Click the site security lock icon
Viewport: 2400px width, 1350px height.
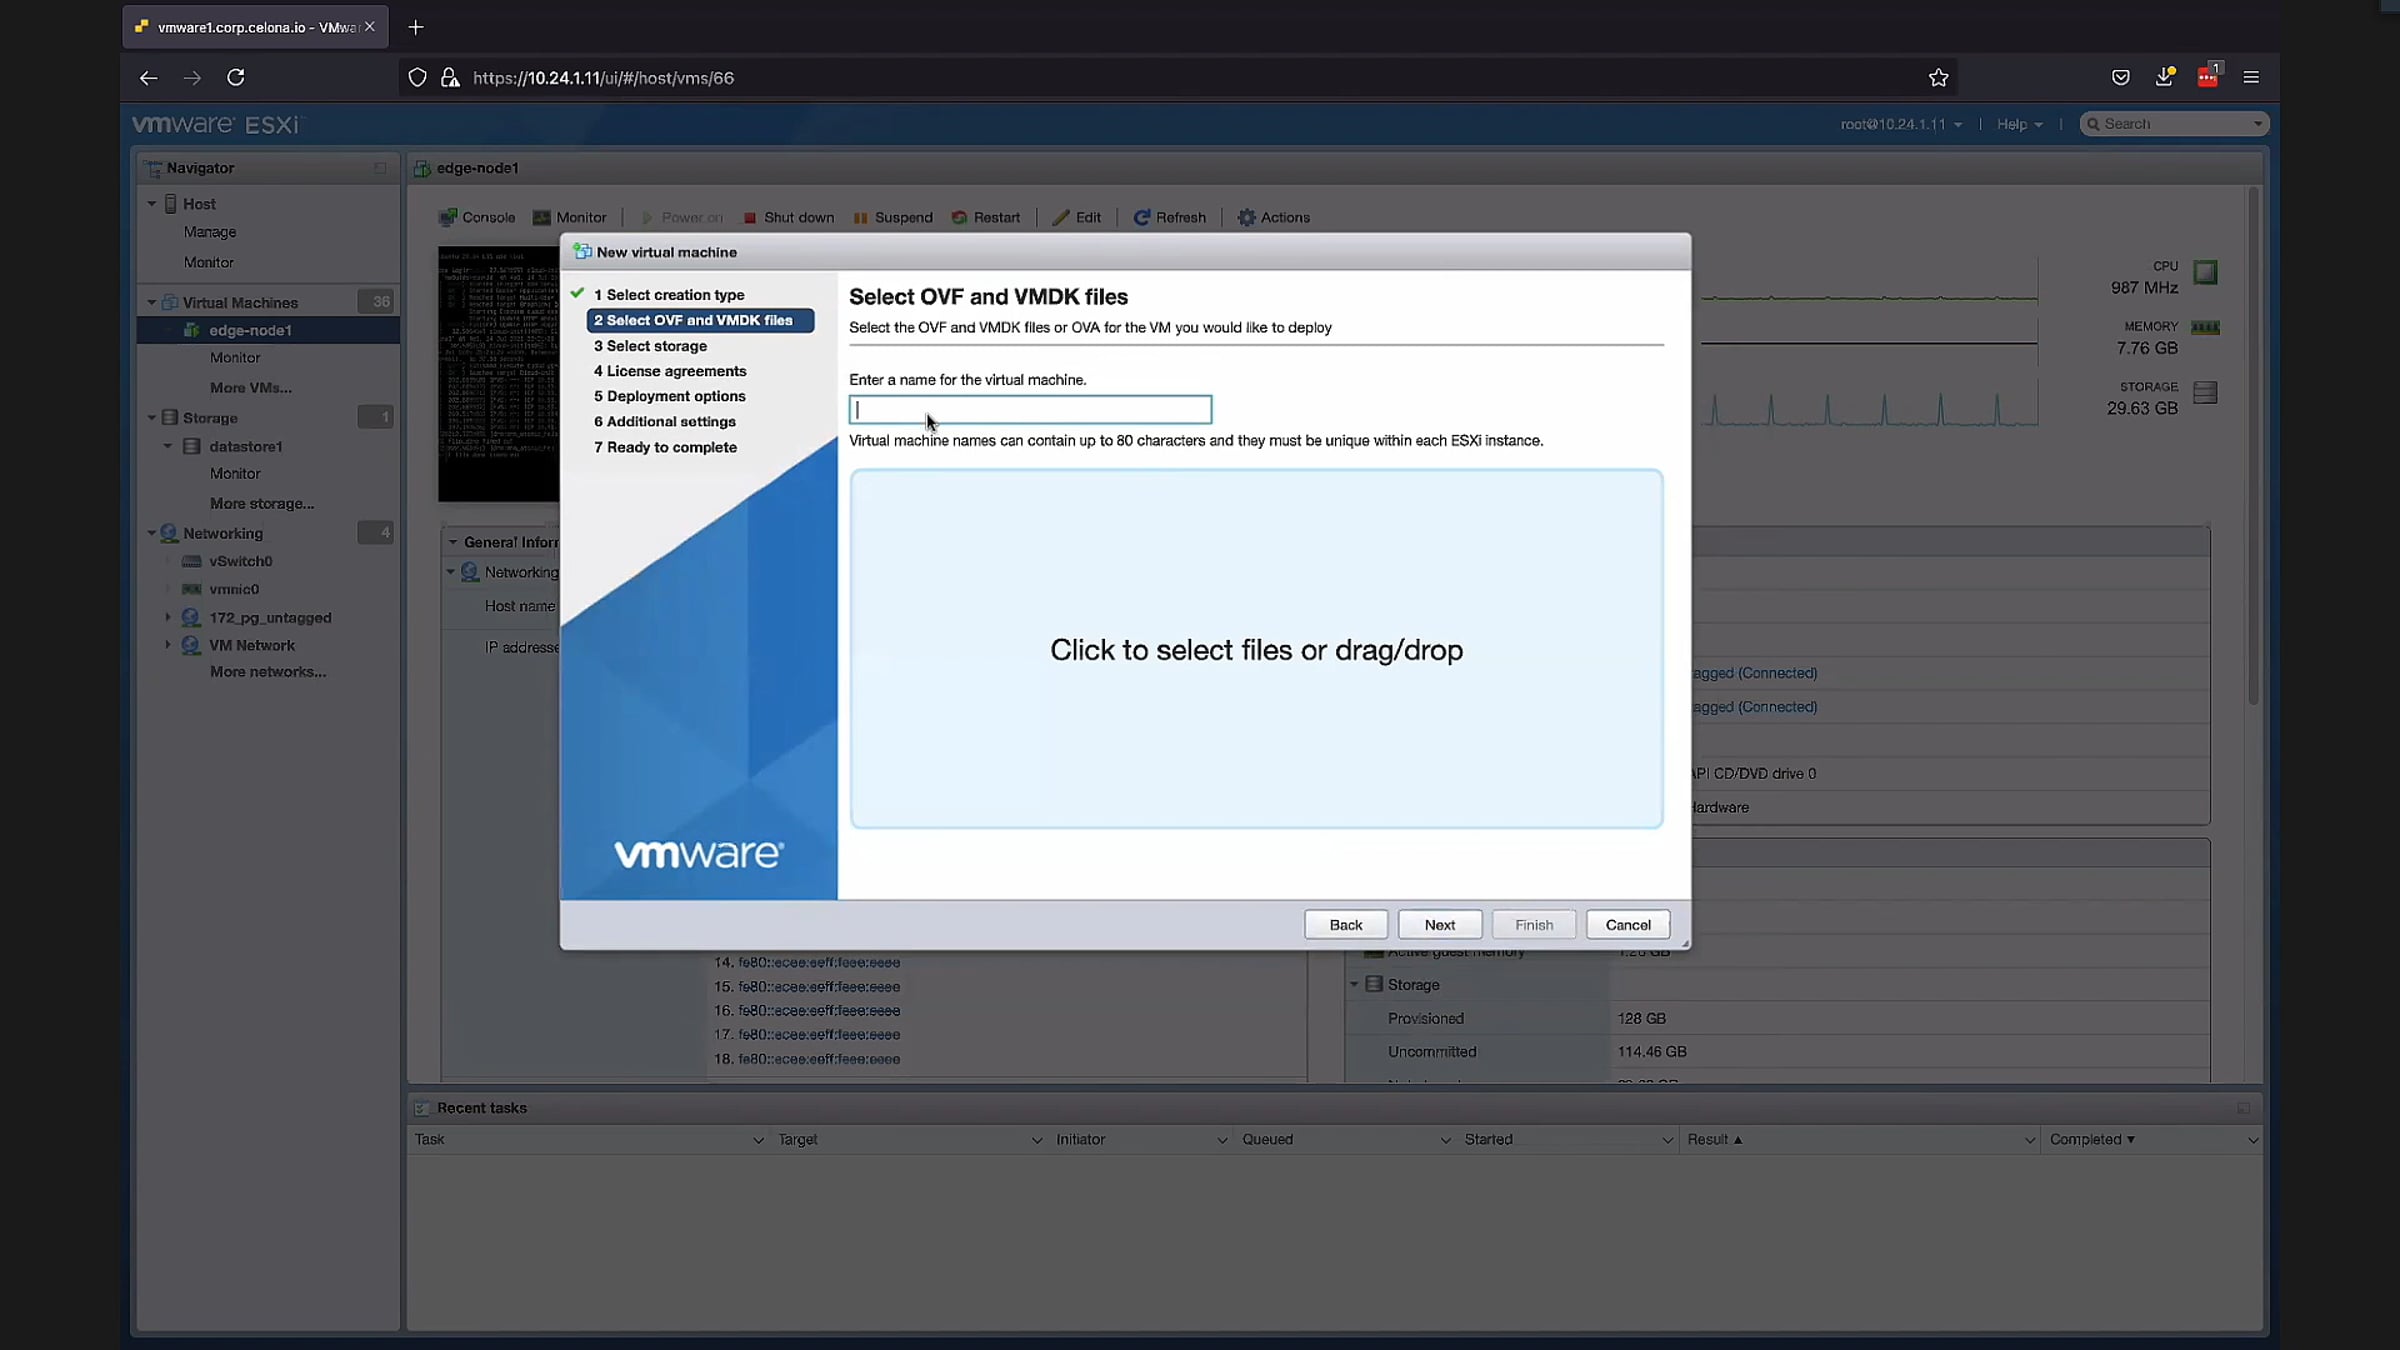point(450,78)
